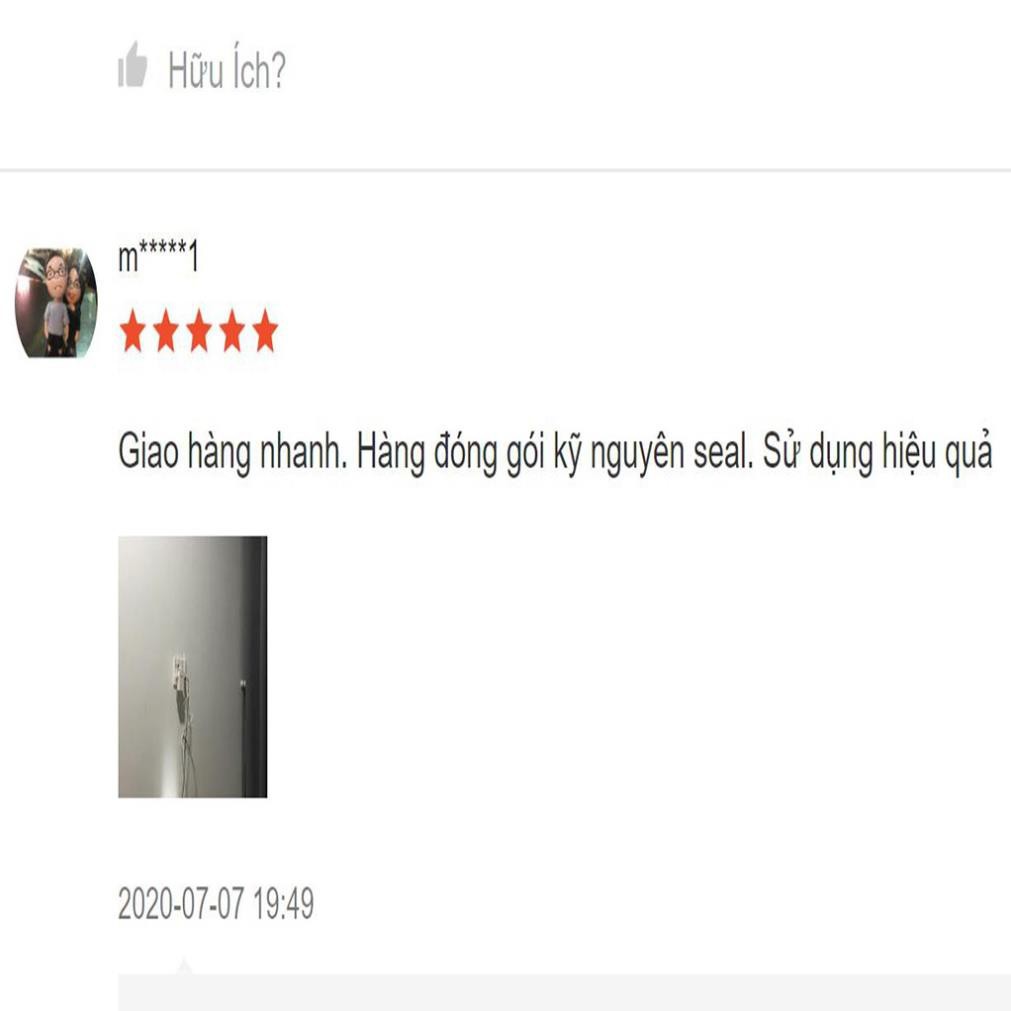Open reviewer m*****1's avatar picture

(56, 302)
